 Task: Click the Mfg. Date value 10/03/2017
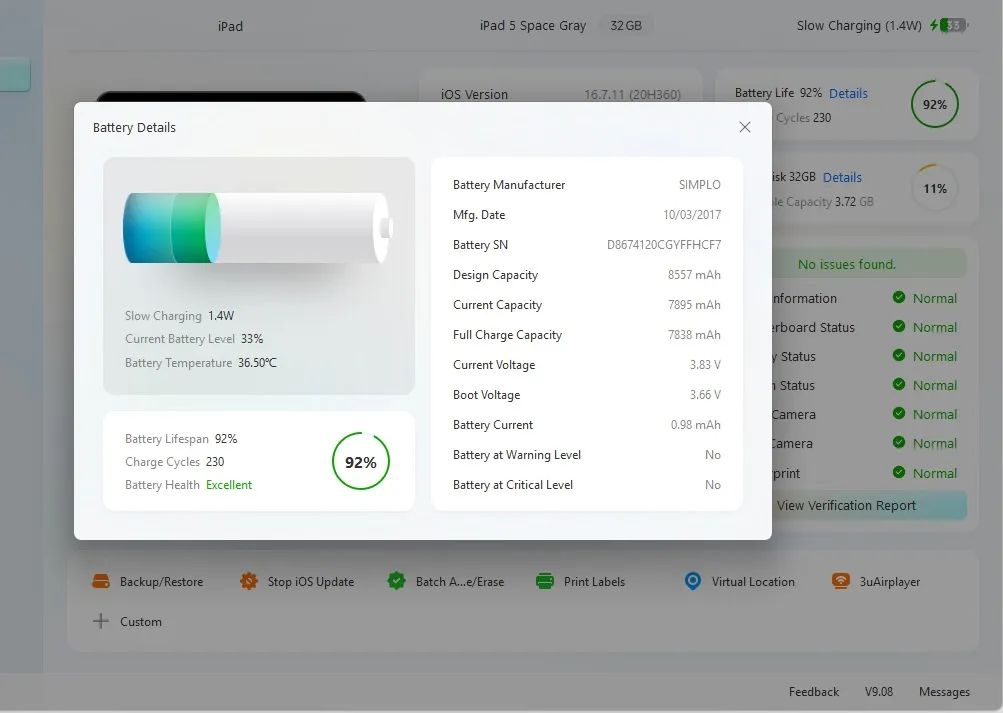point(691,215)
